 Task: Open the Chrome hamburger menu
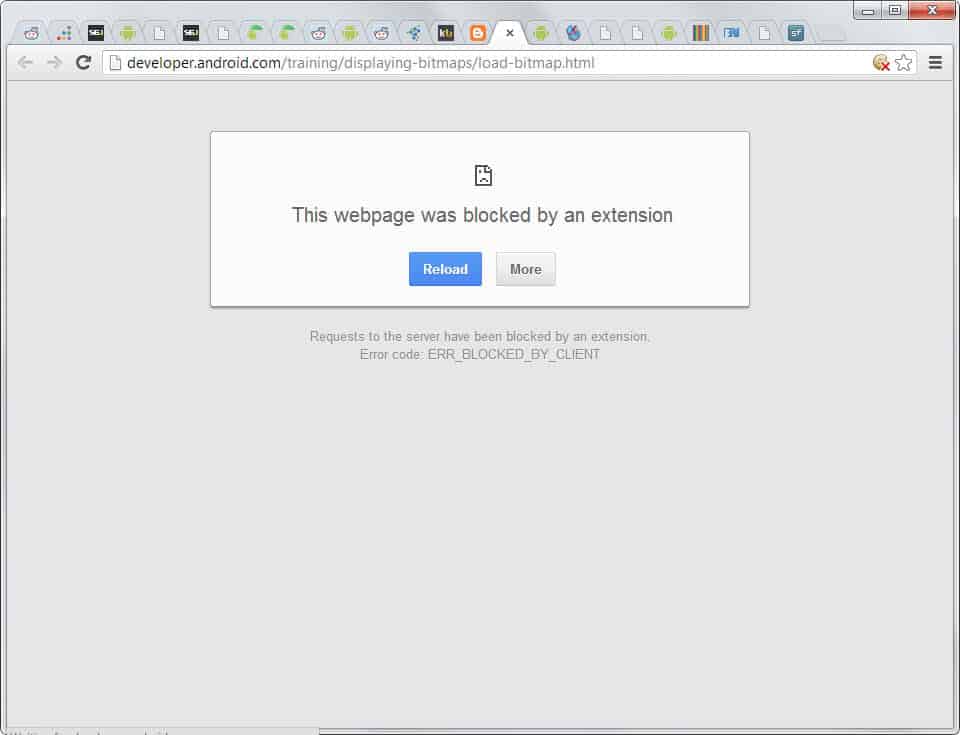935,63
